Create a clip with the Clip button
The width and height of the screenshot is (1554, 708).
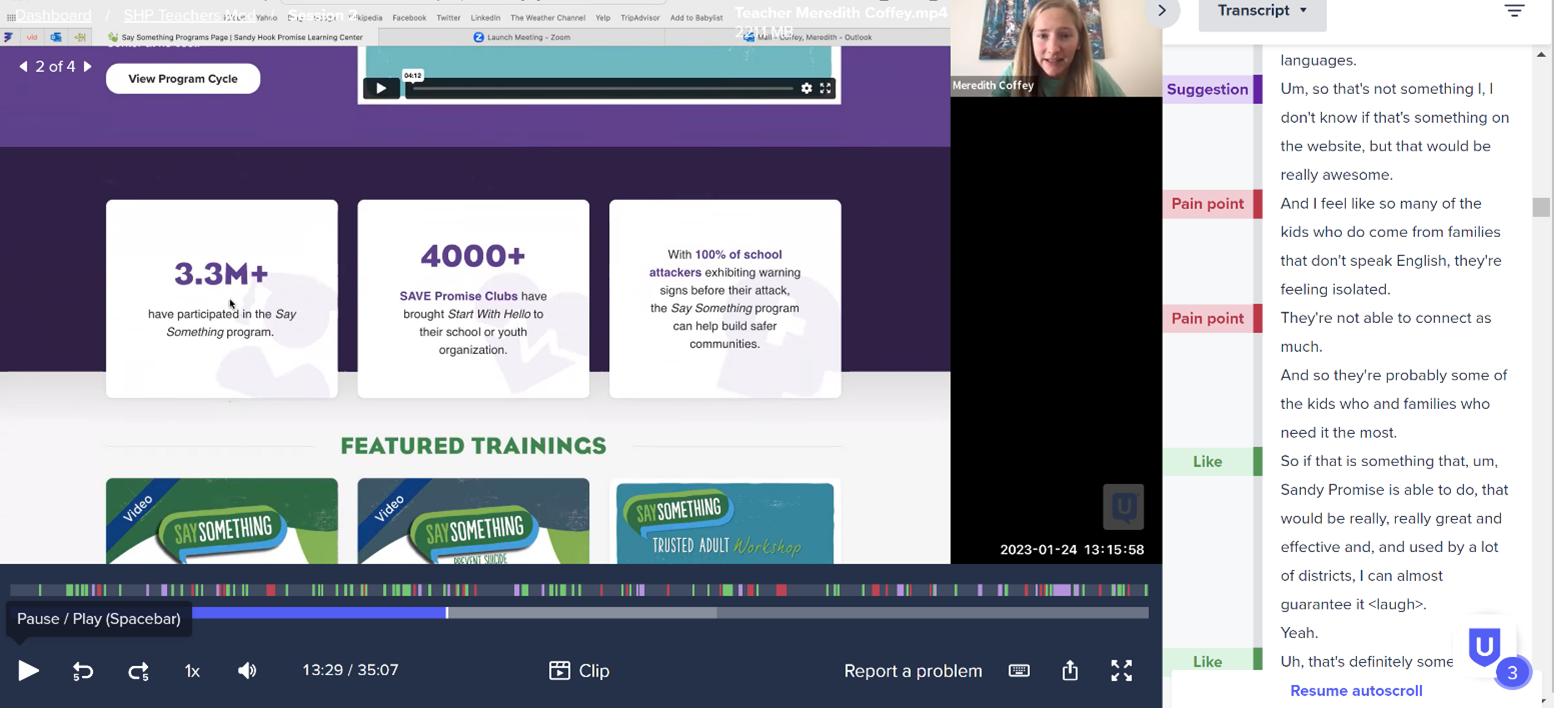coord(579,671)
